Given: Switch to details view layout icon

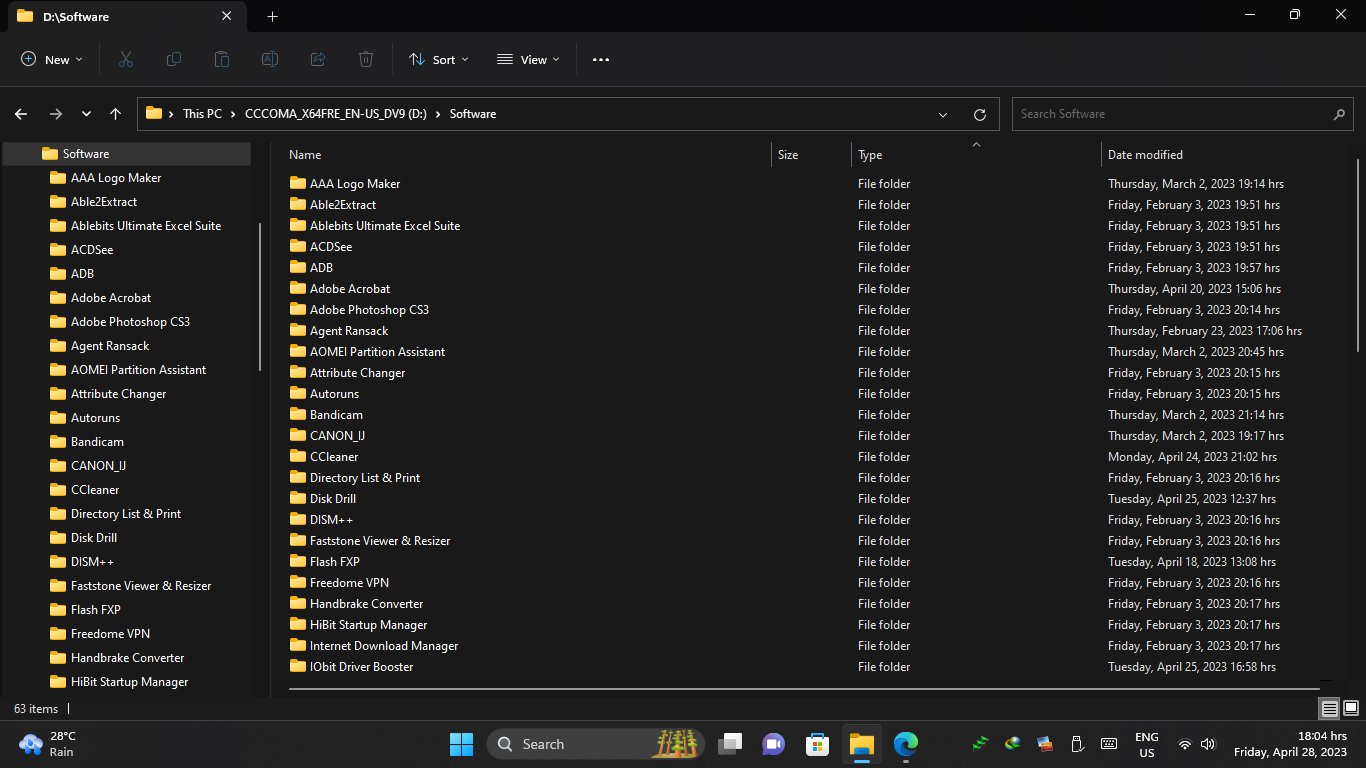Looking at the screenshot, I should (1330, 709).
